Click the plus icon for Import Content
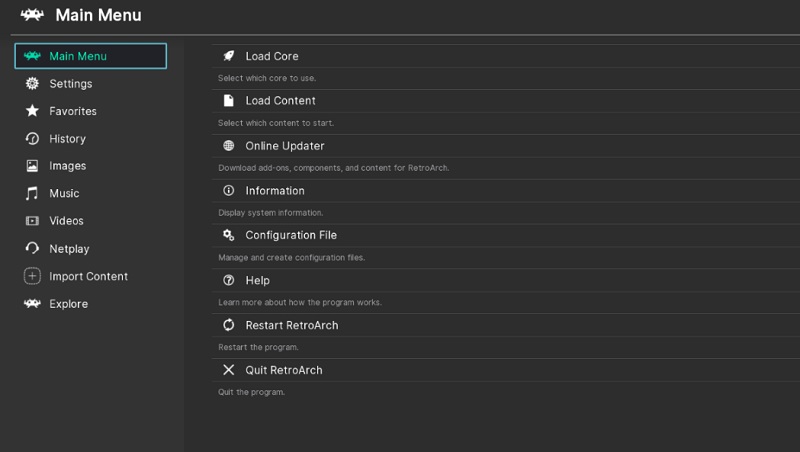The height and width of the screenshot is (452, 800). tap(32, 276)
